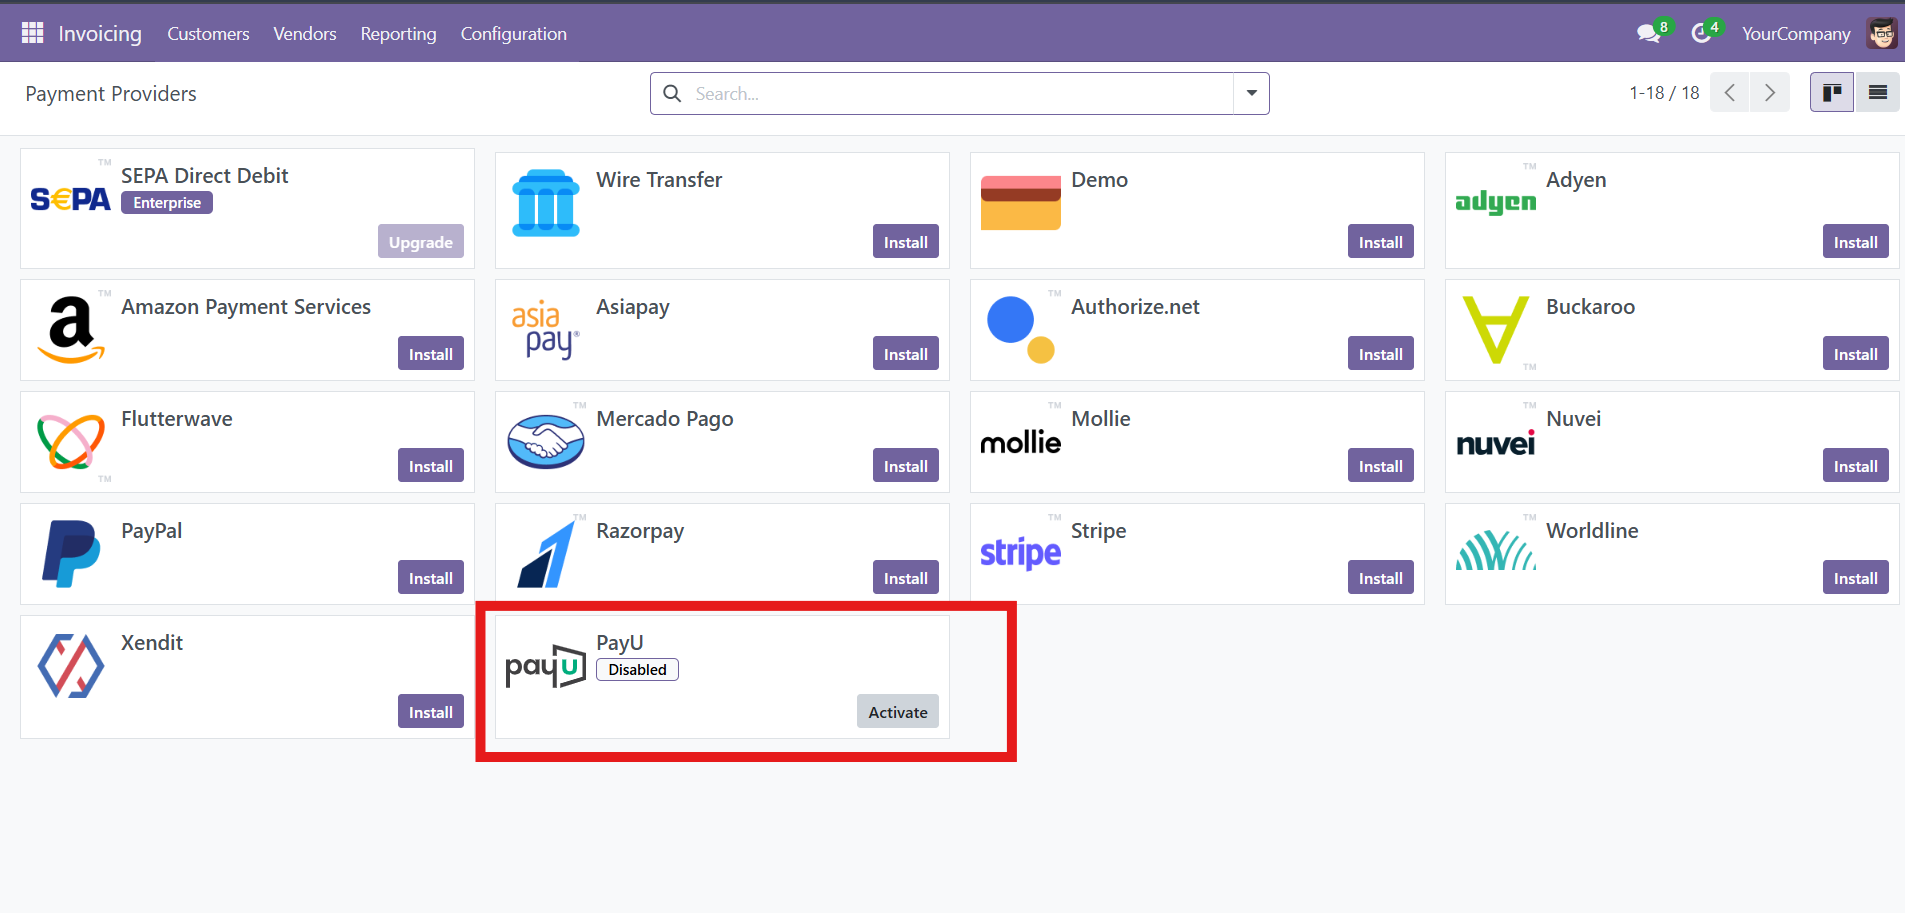Install the Demo provider
The image size is (1905, 913).
(1381, 242)
